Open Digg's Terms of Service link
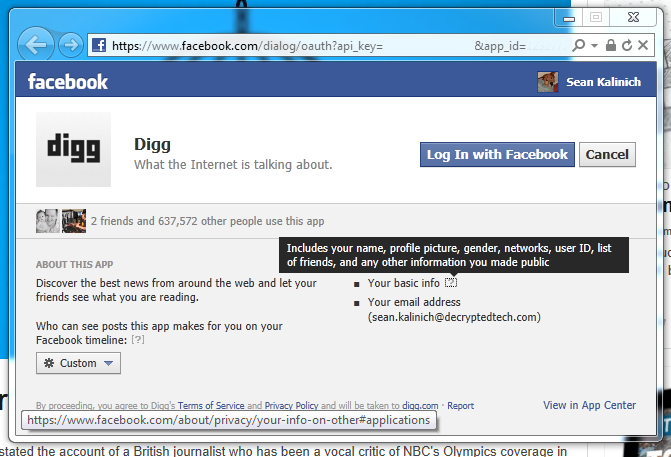Image resolution: width=671 pixels, height=457 pixels. tap(211, 405)
